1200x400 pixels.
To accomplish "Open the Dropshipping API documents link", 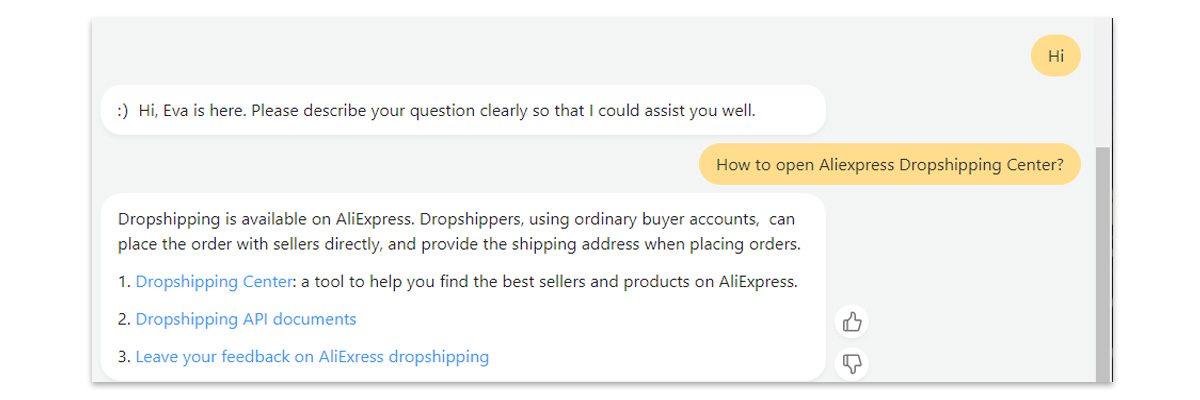I will 246,319.
